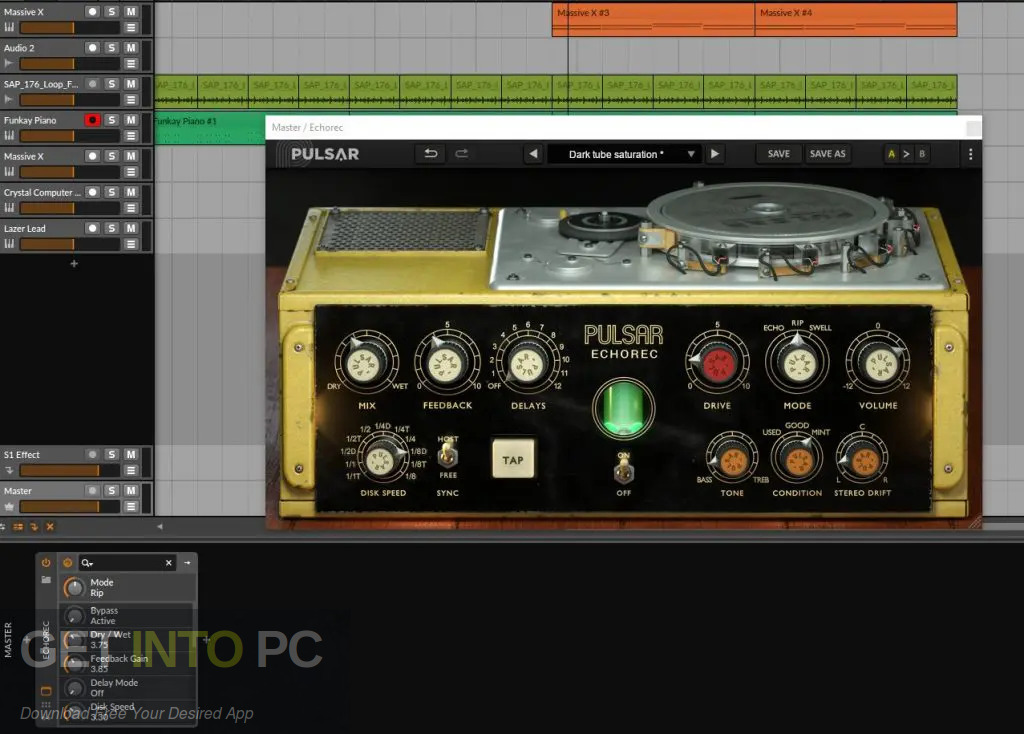Screen dimensions: 1024x734
Task: Click the Mode Rip parameter knob
Action: [74, 588]
